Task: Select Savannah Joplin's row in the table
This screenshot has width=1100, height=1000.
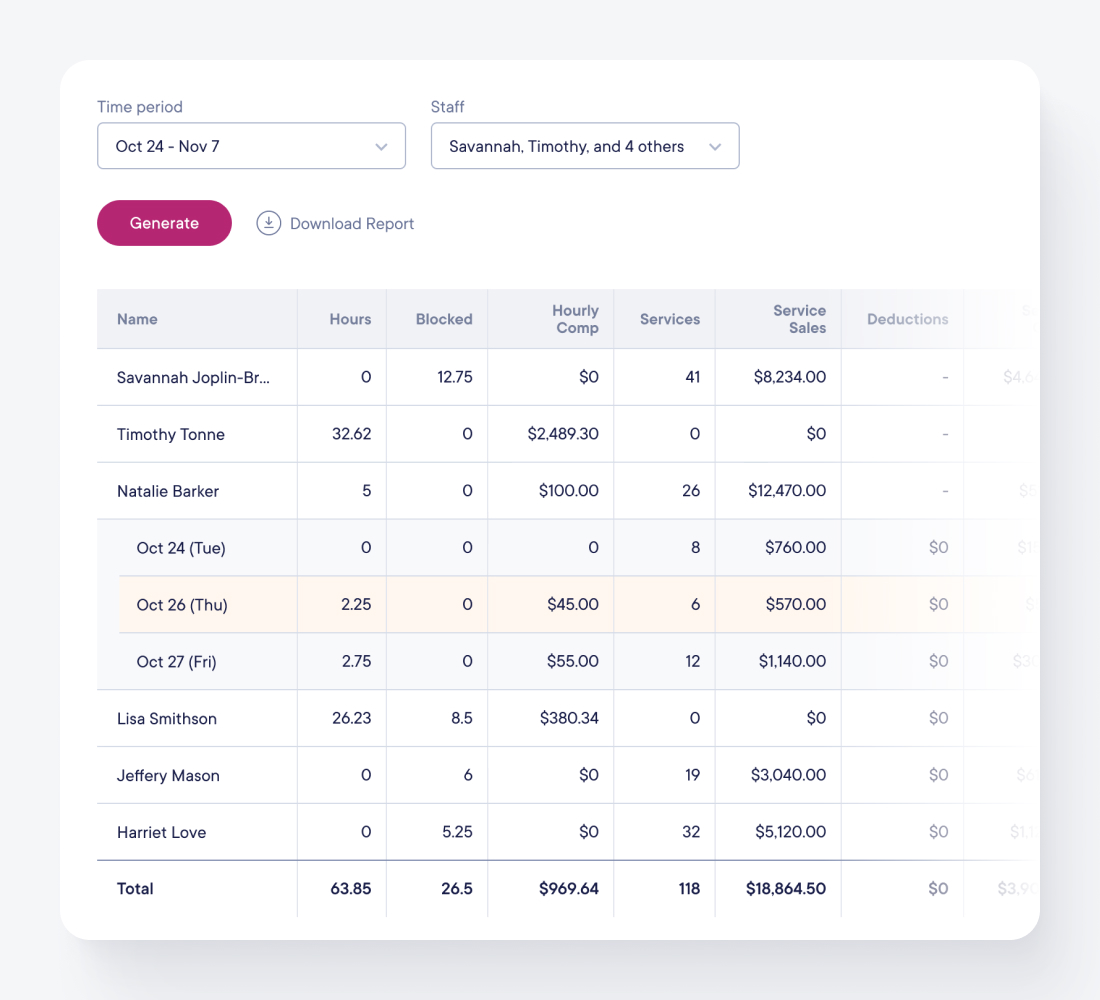Action: click(197, 377)
